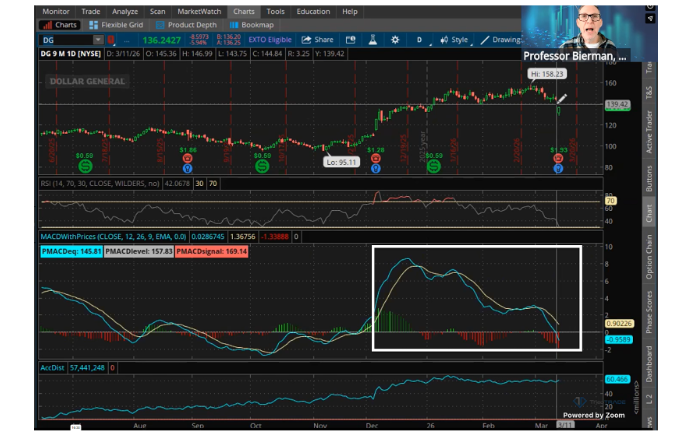Image resolution: width=678 pixels, height=440 pixels.
Task: Switch to the MarketWatch tab
Action: [x=199, y=12]
